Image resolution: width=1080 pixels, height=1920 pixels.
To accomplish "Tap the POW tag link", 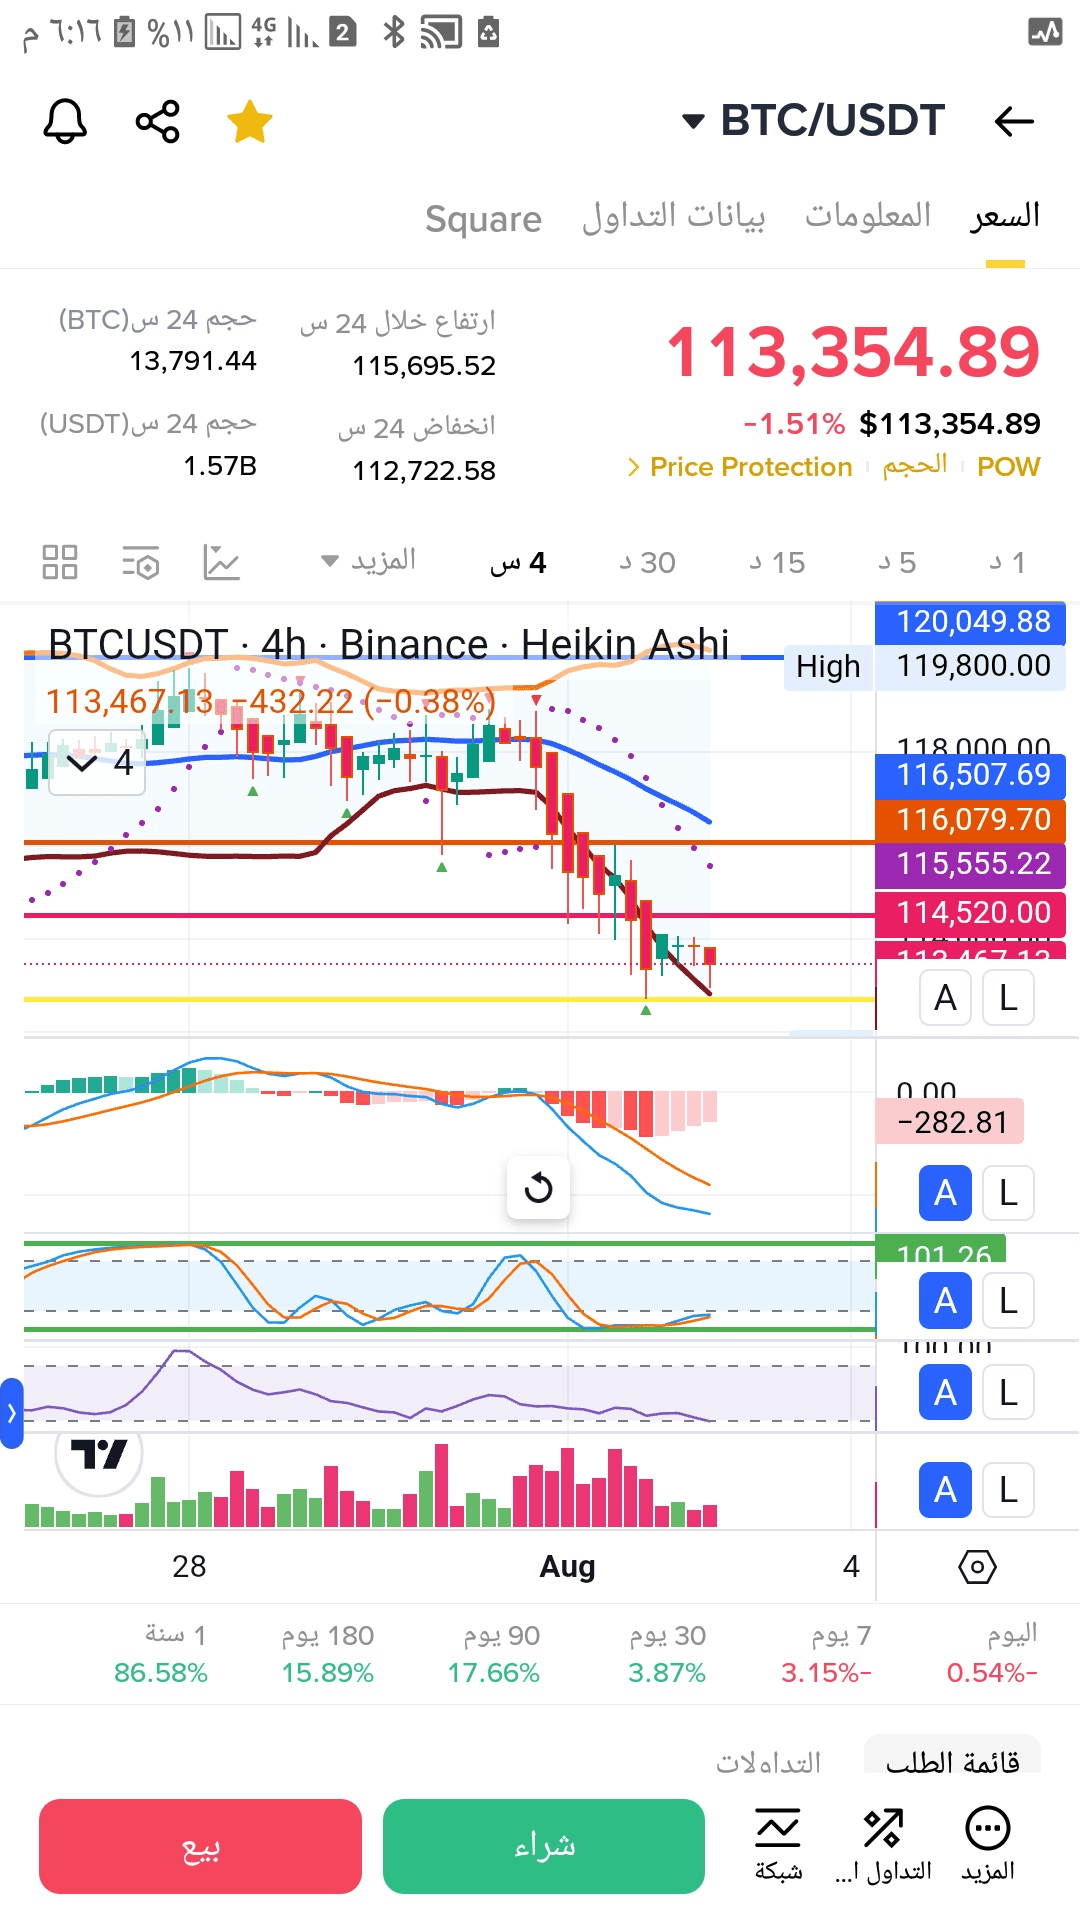I will pyautogui.click(x=1009, y=467).
